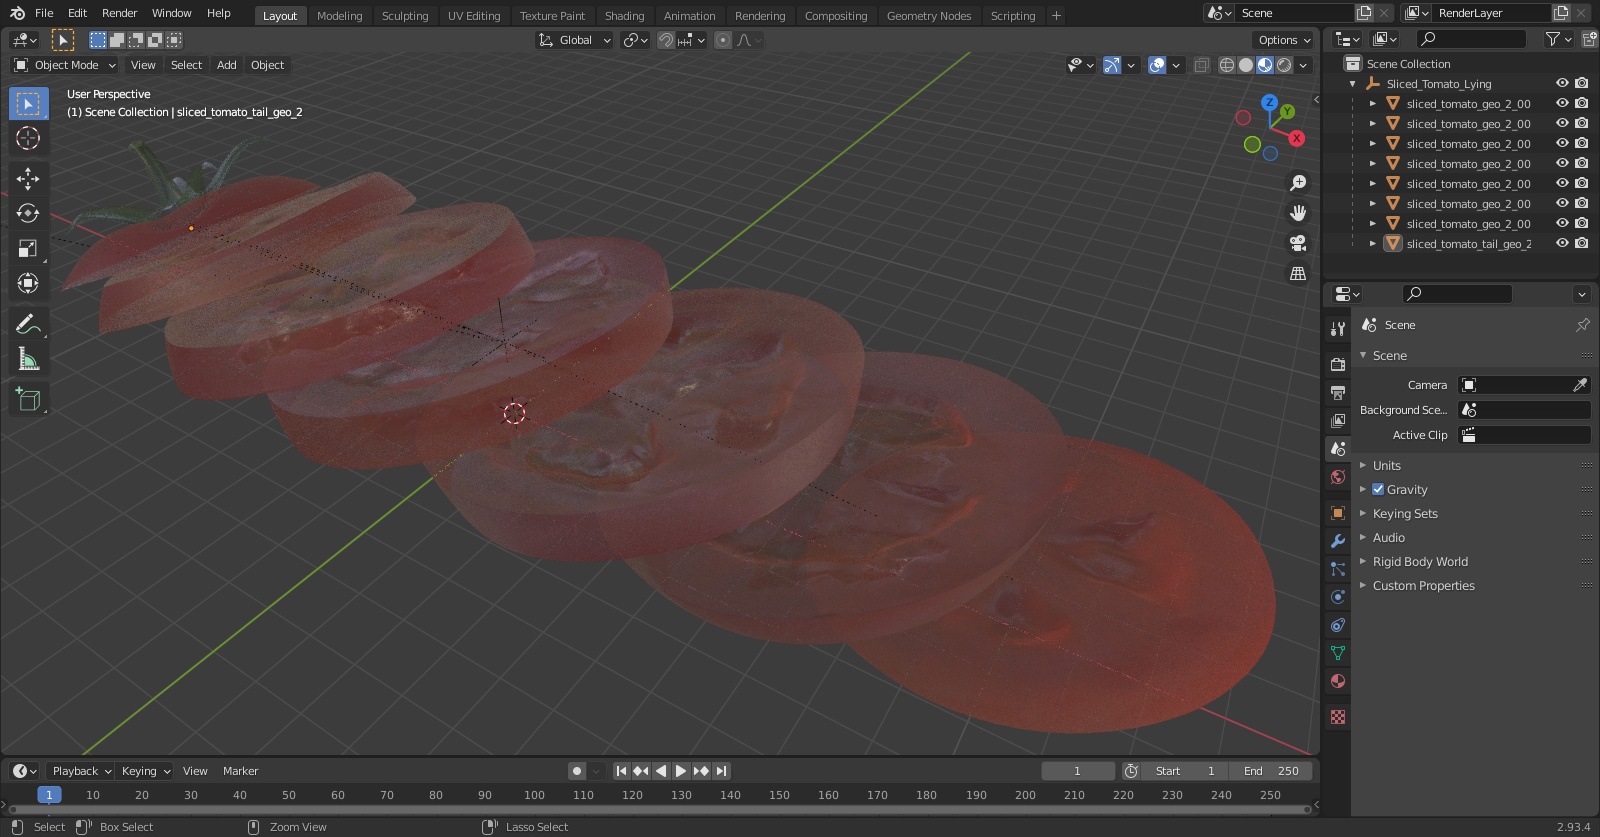Select the Add Cube tool

click(x=28, y=400)
